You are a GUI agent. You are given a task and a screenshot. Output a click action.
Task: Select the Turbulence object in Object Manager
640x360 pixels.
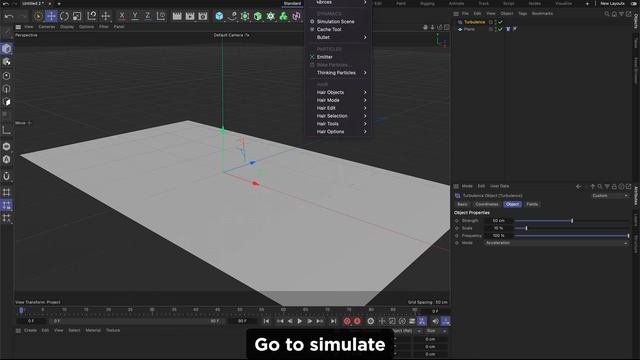[x=474, y=22]
